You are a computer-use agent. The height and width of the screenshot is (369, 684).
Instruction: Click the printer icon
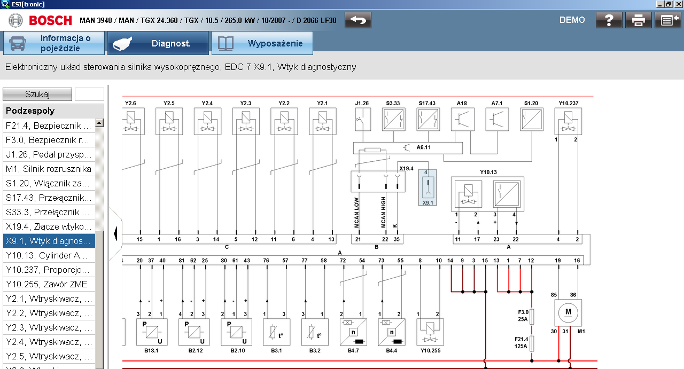[638, 20]
